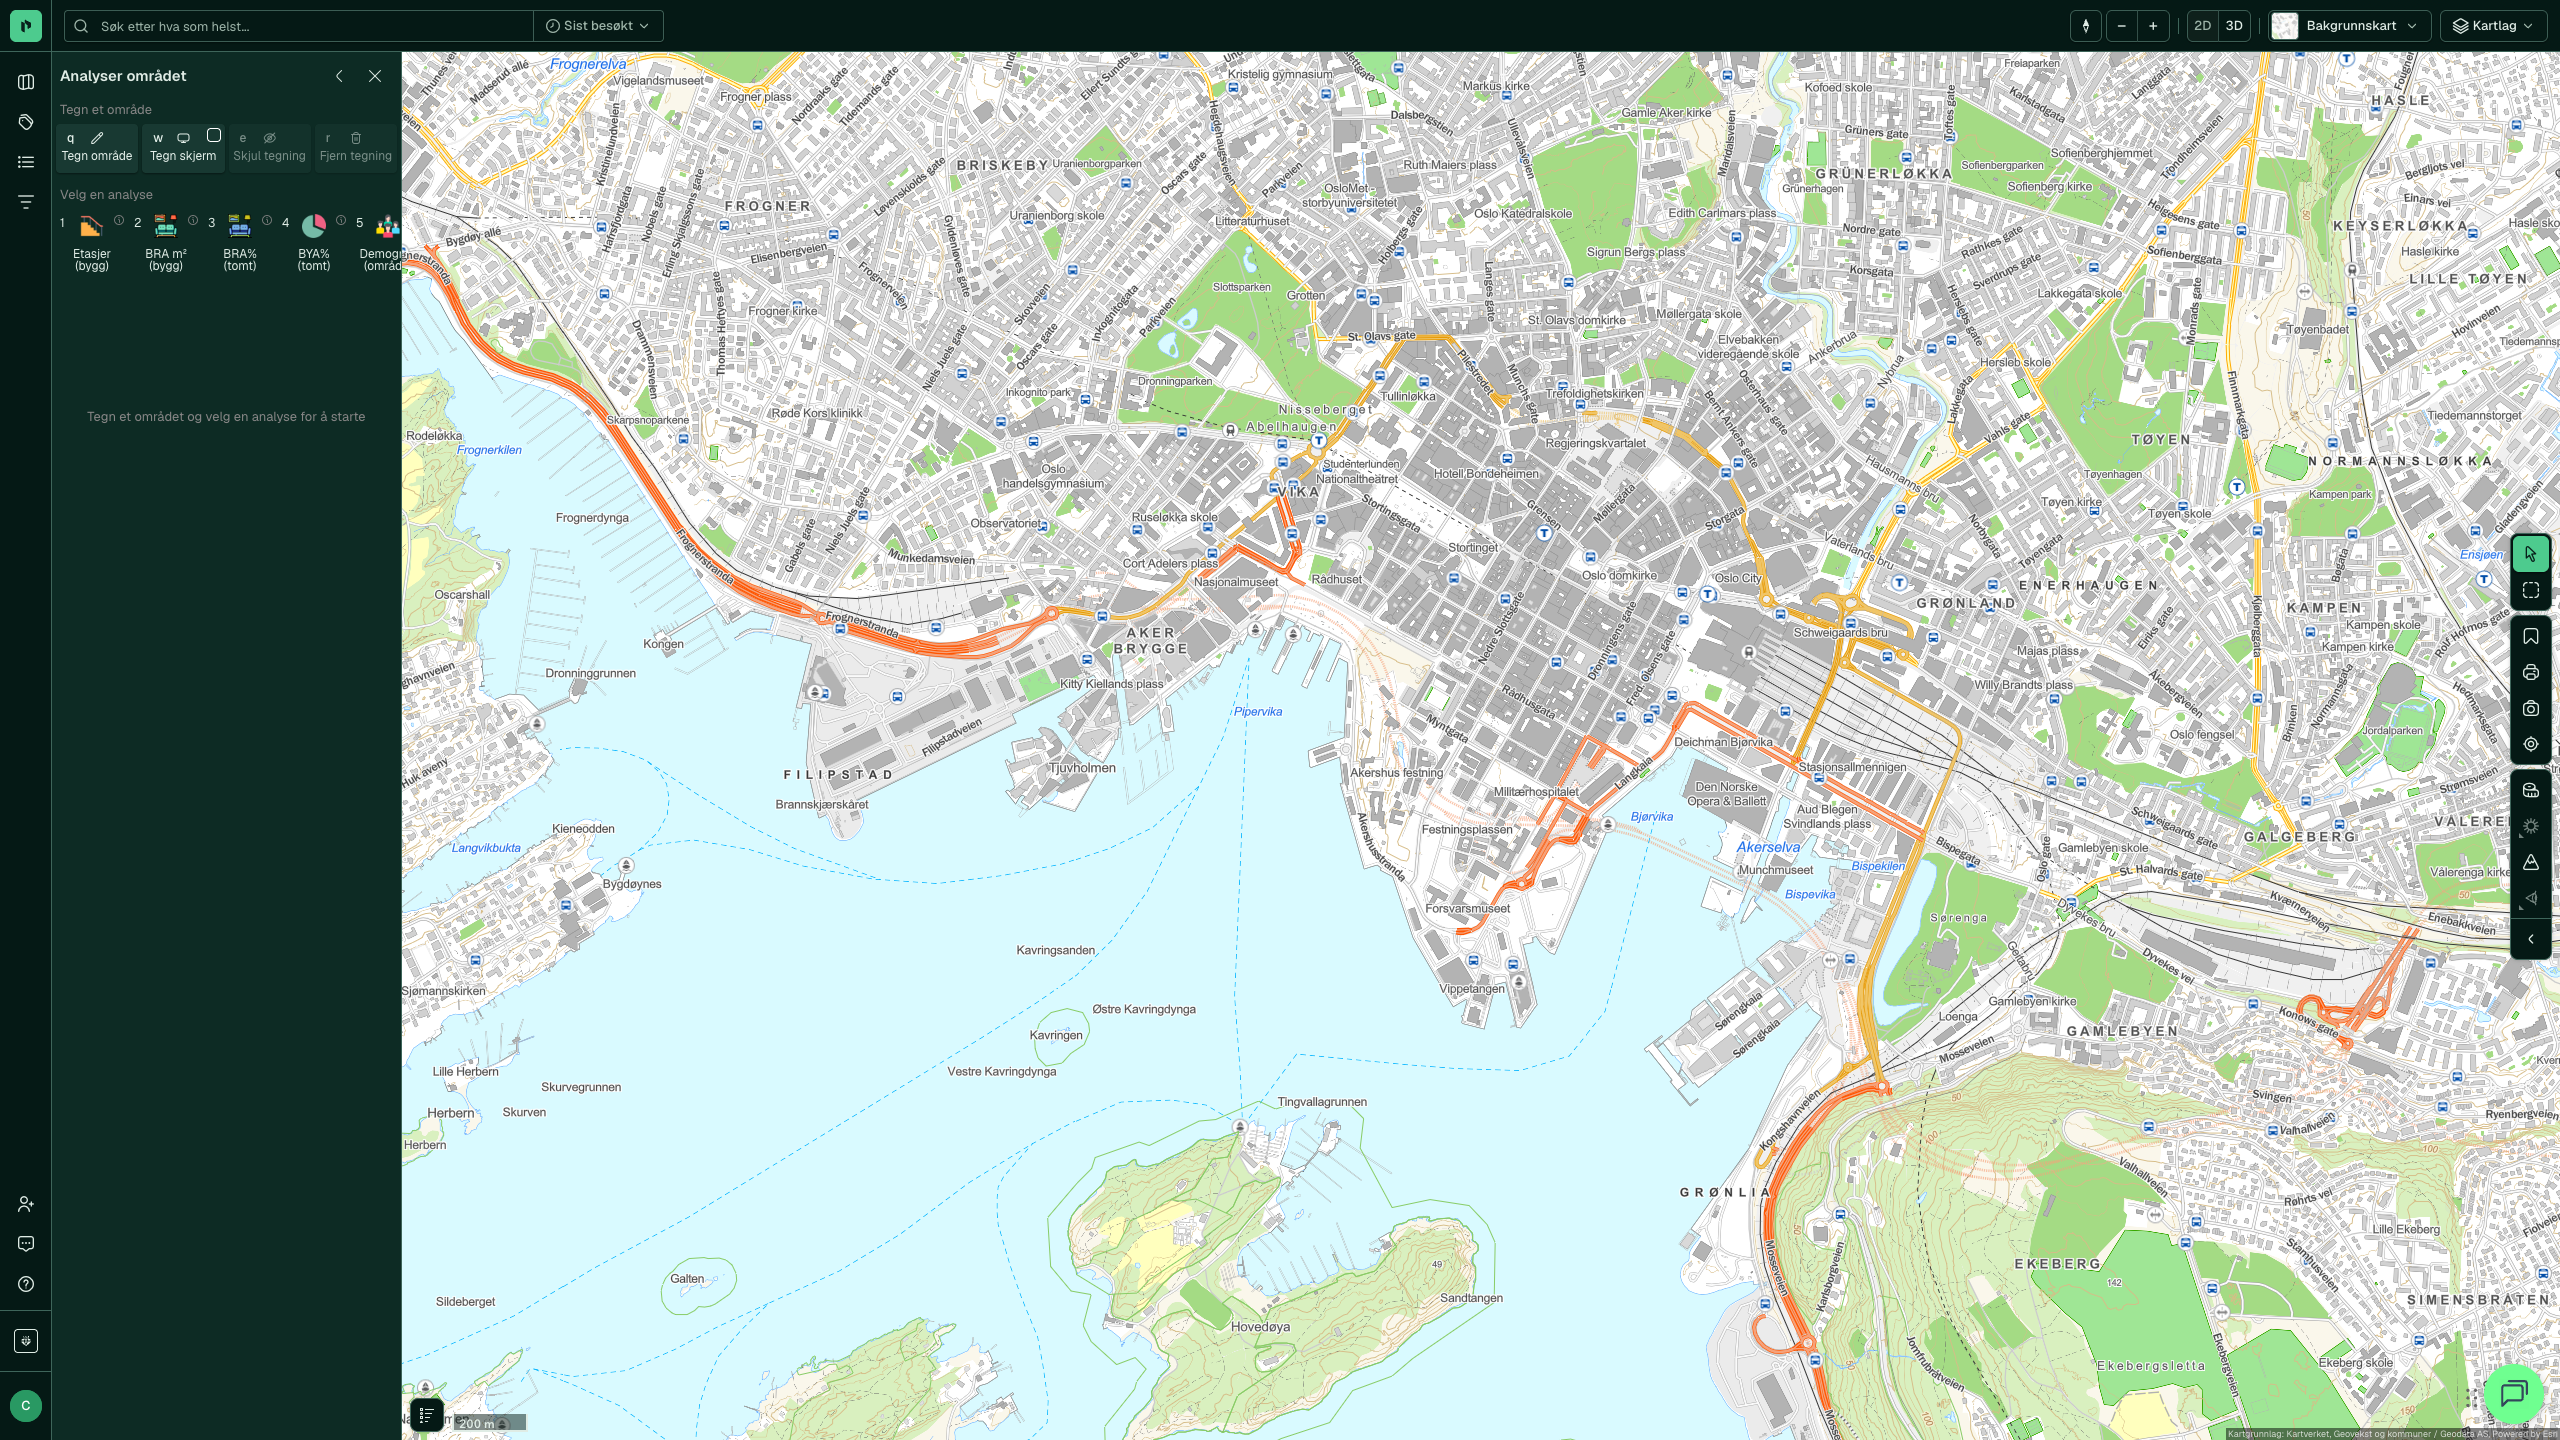Switch map to 2D view

(x=2202, y=26)
